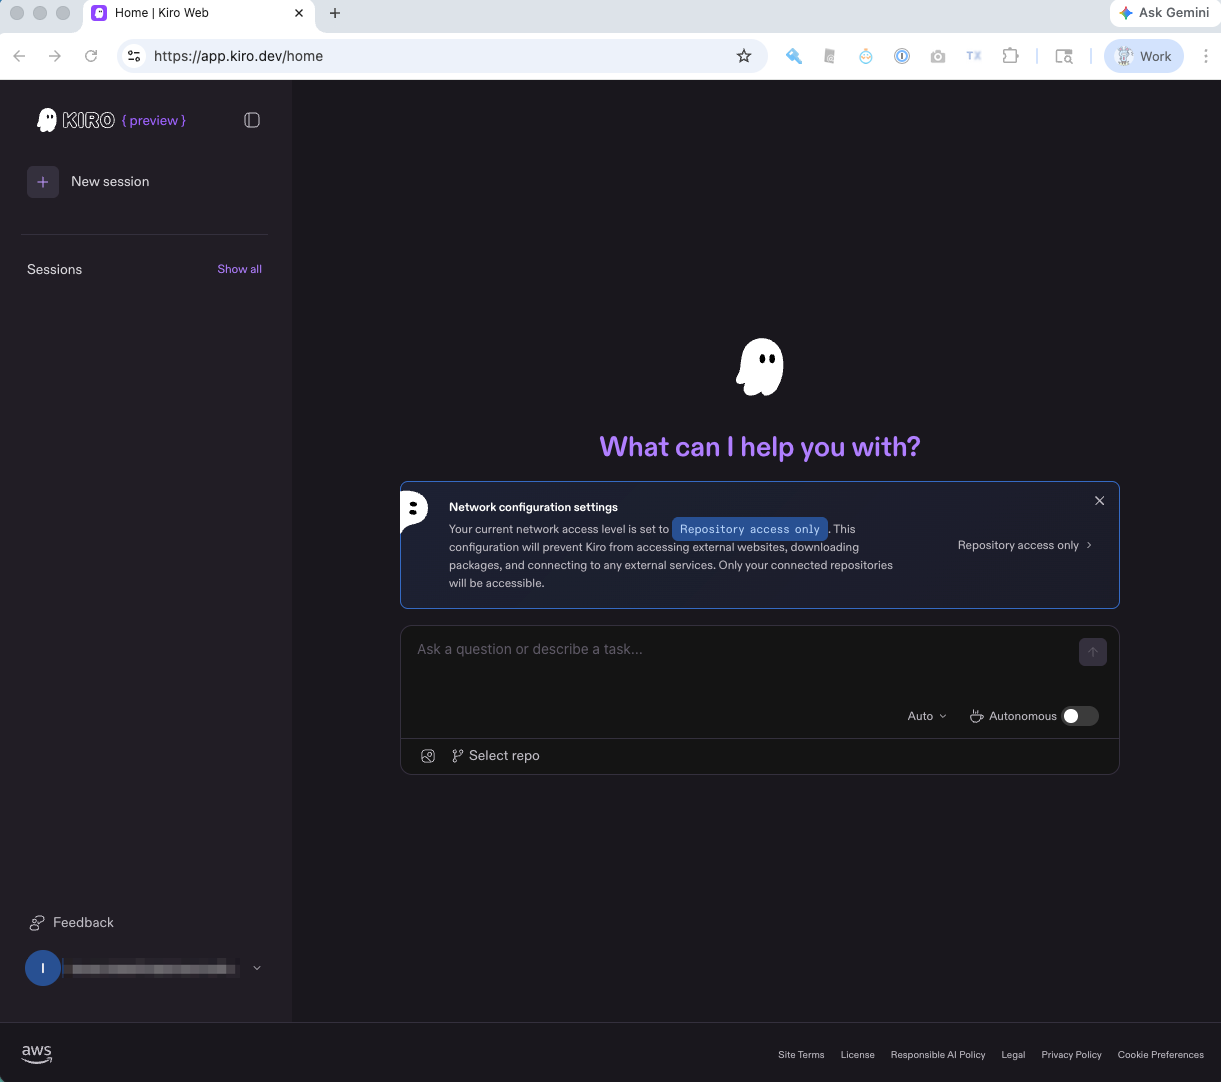Open Responsible AI Policy link
This screenshot has width=1221, height=1082.
point(938,1055)
